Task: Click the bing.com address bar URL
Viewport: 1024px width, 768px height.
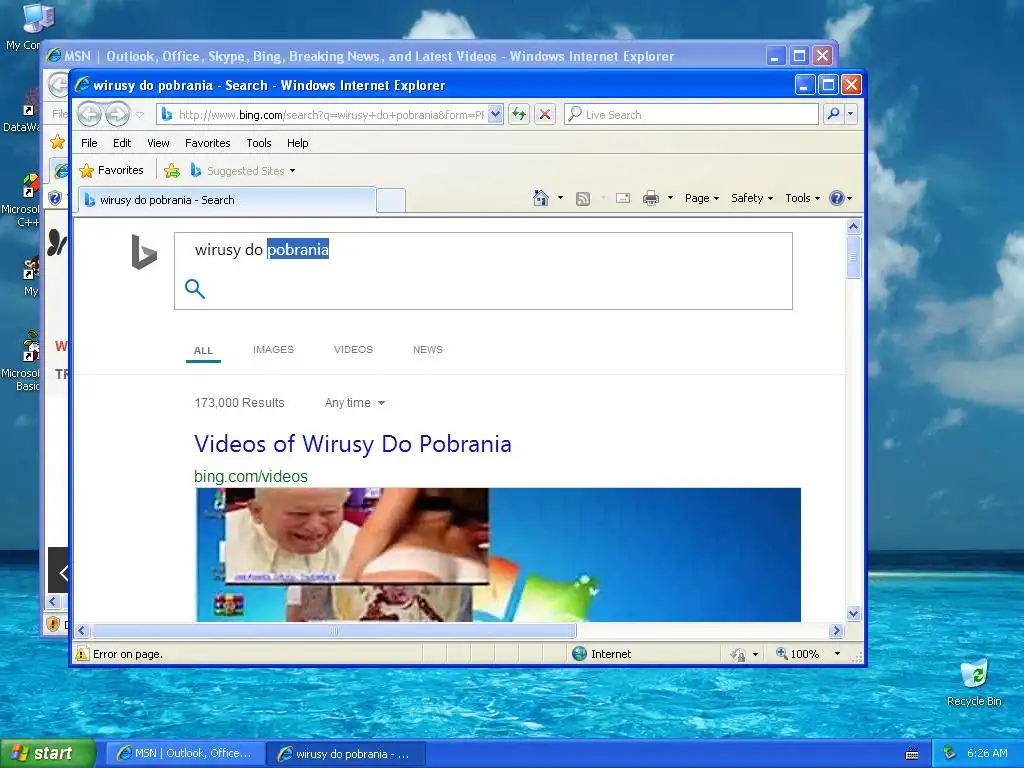Action: [330, 115]
